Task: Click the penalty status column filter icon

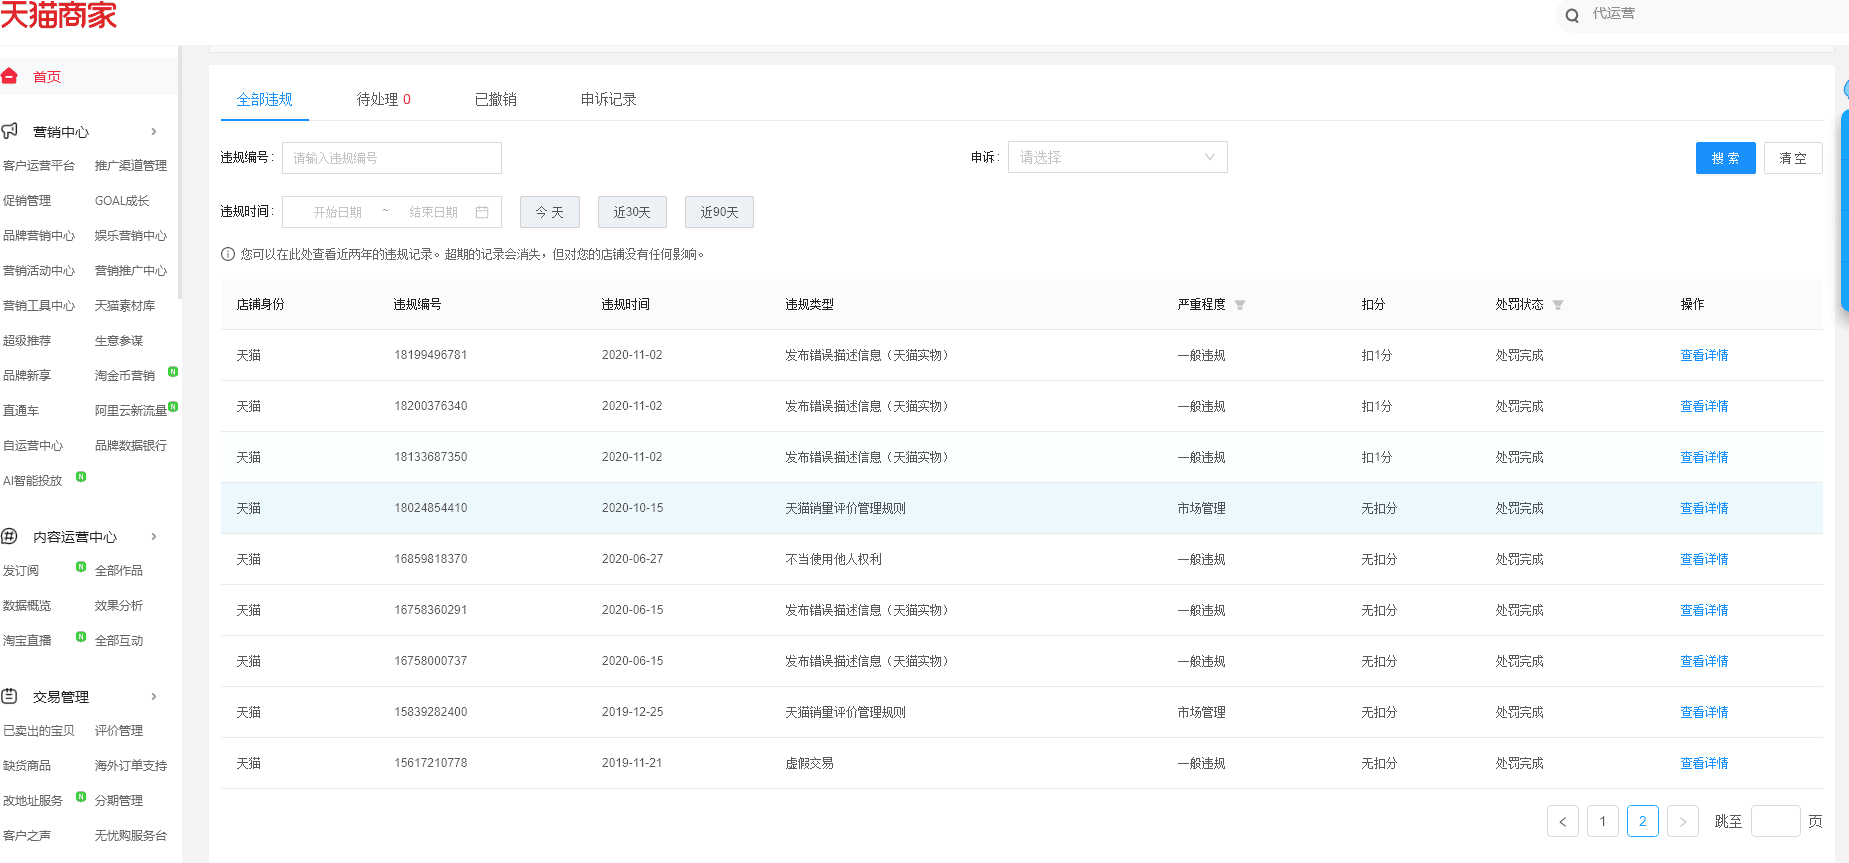Action: [1558, 305]
